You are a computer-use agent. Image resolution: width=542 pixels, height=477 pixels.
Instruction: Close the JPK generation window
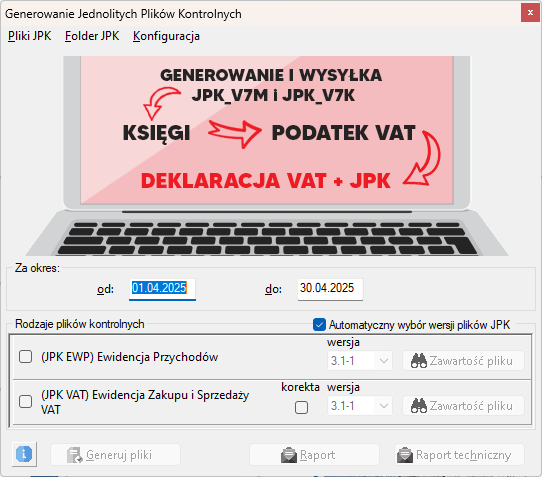(530, 13)
